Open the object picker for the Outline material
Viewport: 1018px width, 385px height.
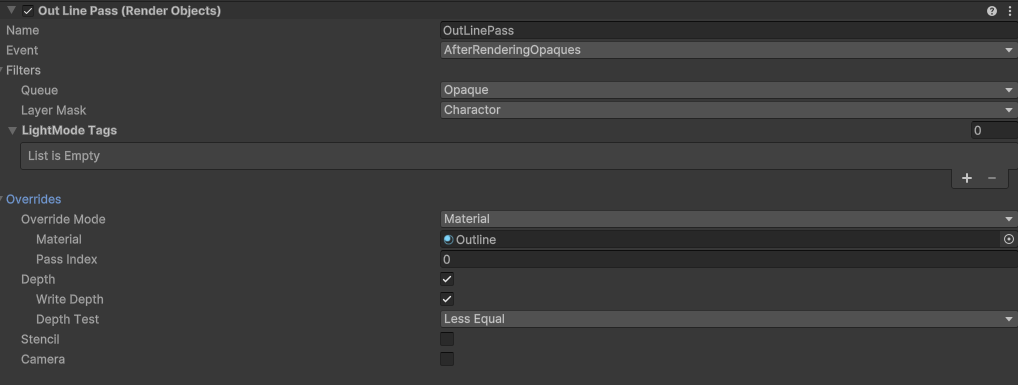pos(1008,240)
